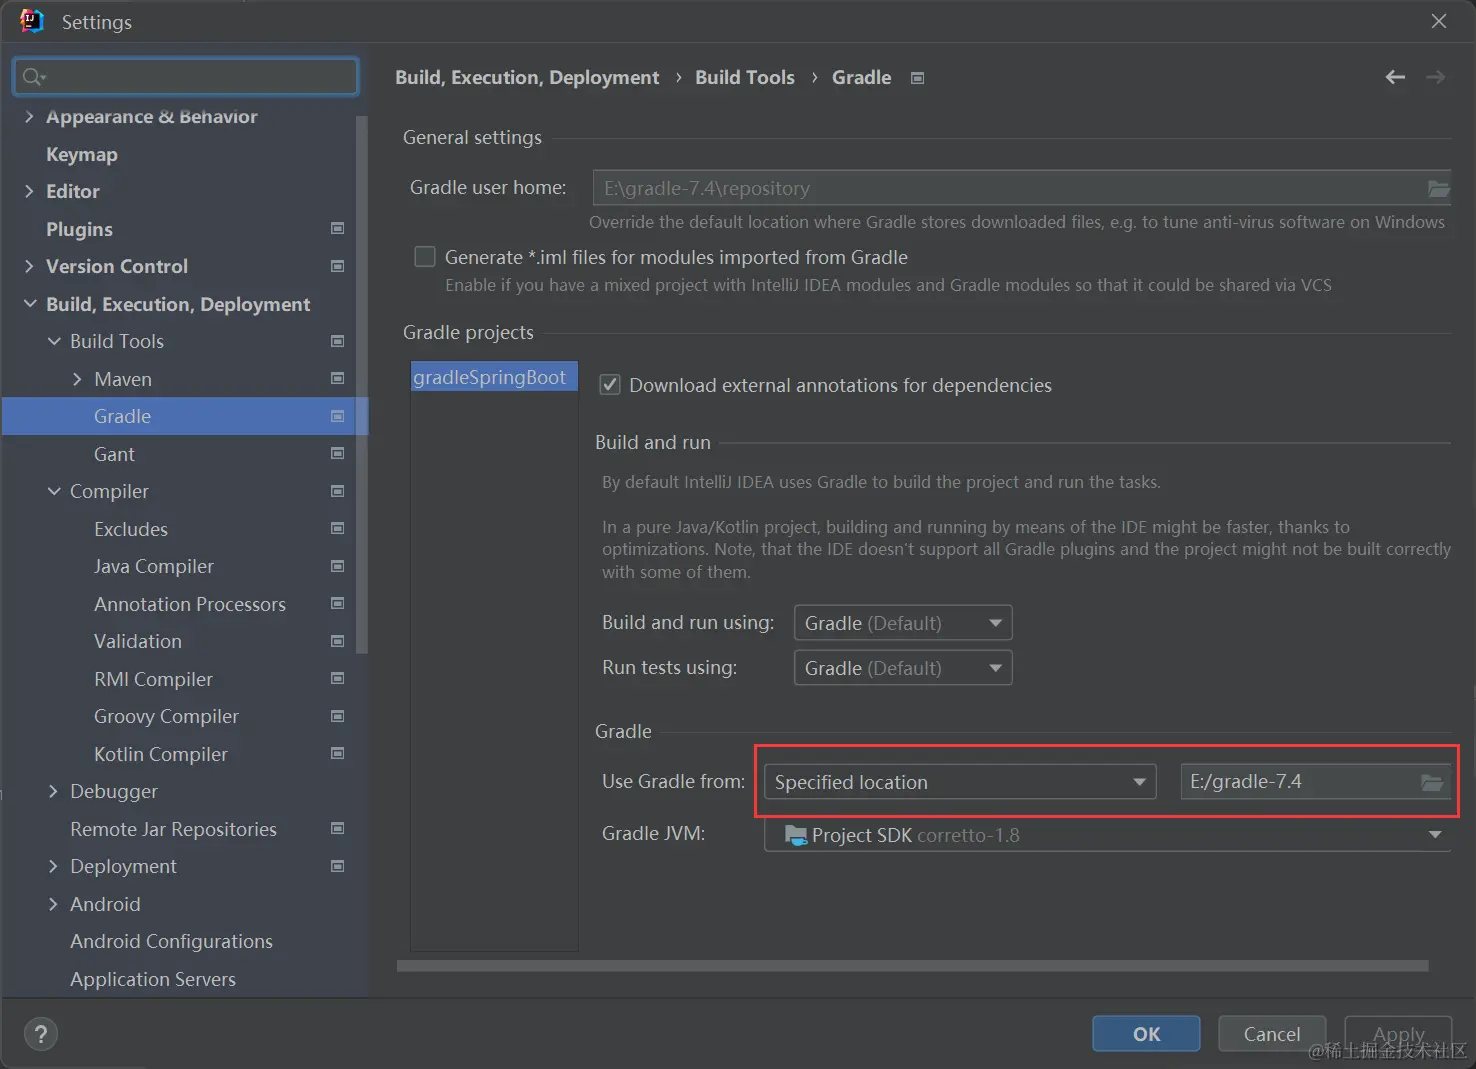
Task: Click Build Tools breadcrumb link
Action: 745,77
